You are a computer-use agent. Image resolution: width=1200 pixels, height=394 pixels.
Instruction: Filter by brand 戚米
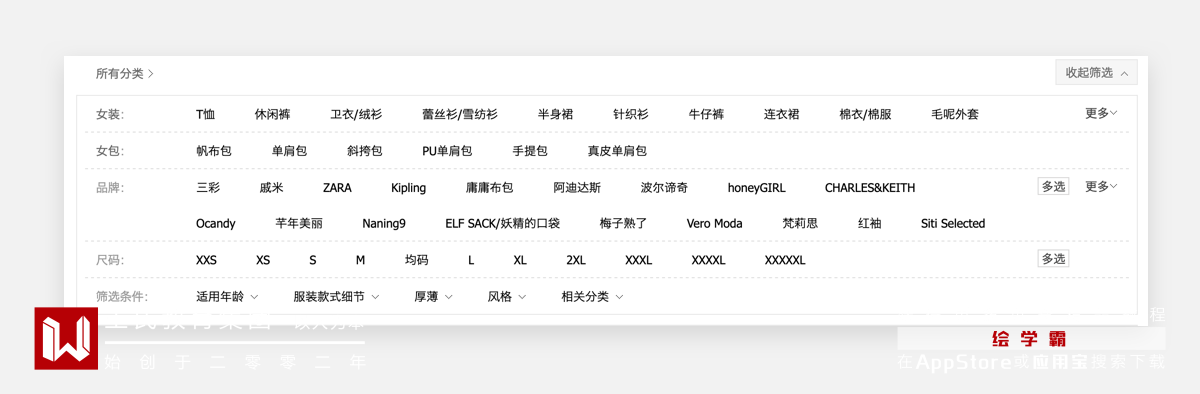(x=271, y=187)
